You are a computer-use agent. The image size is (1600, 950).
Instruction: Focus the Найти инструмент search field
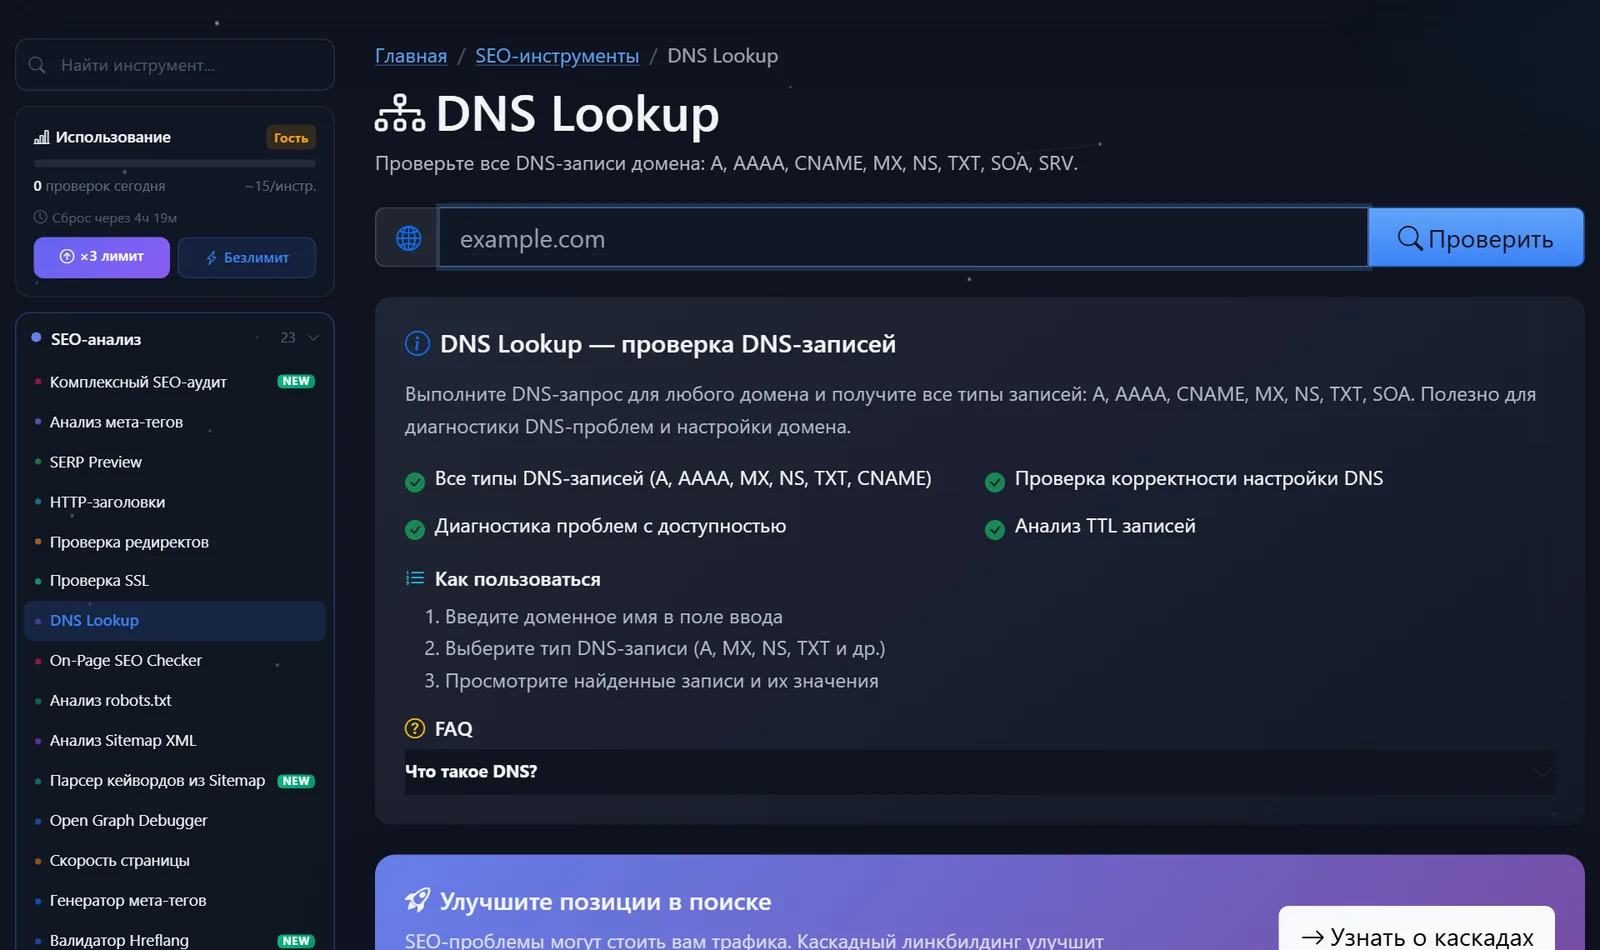click(175, 65)
